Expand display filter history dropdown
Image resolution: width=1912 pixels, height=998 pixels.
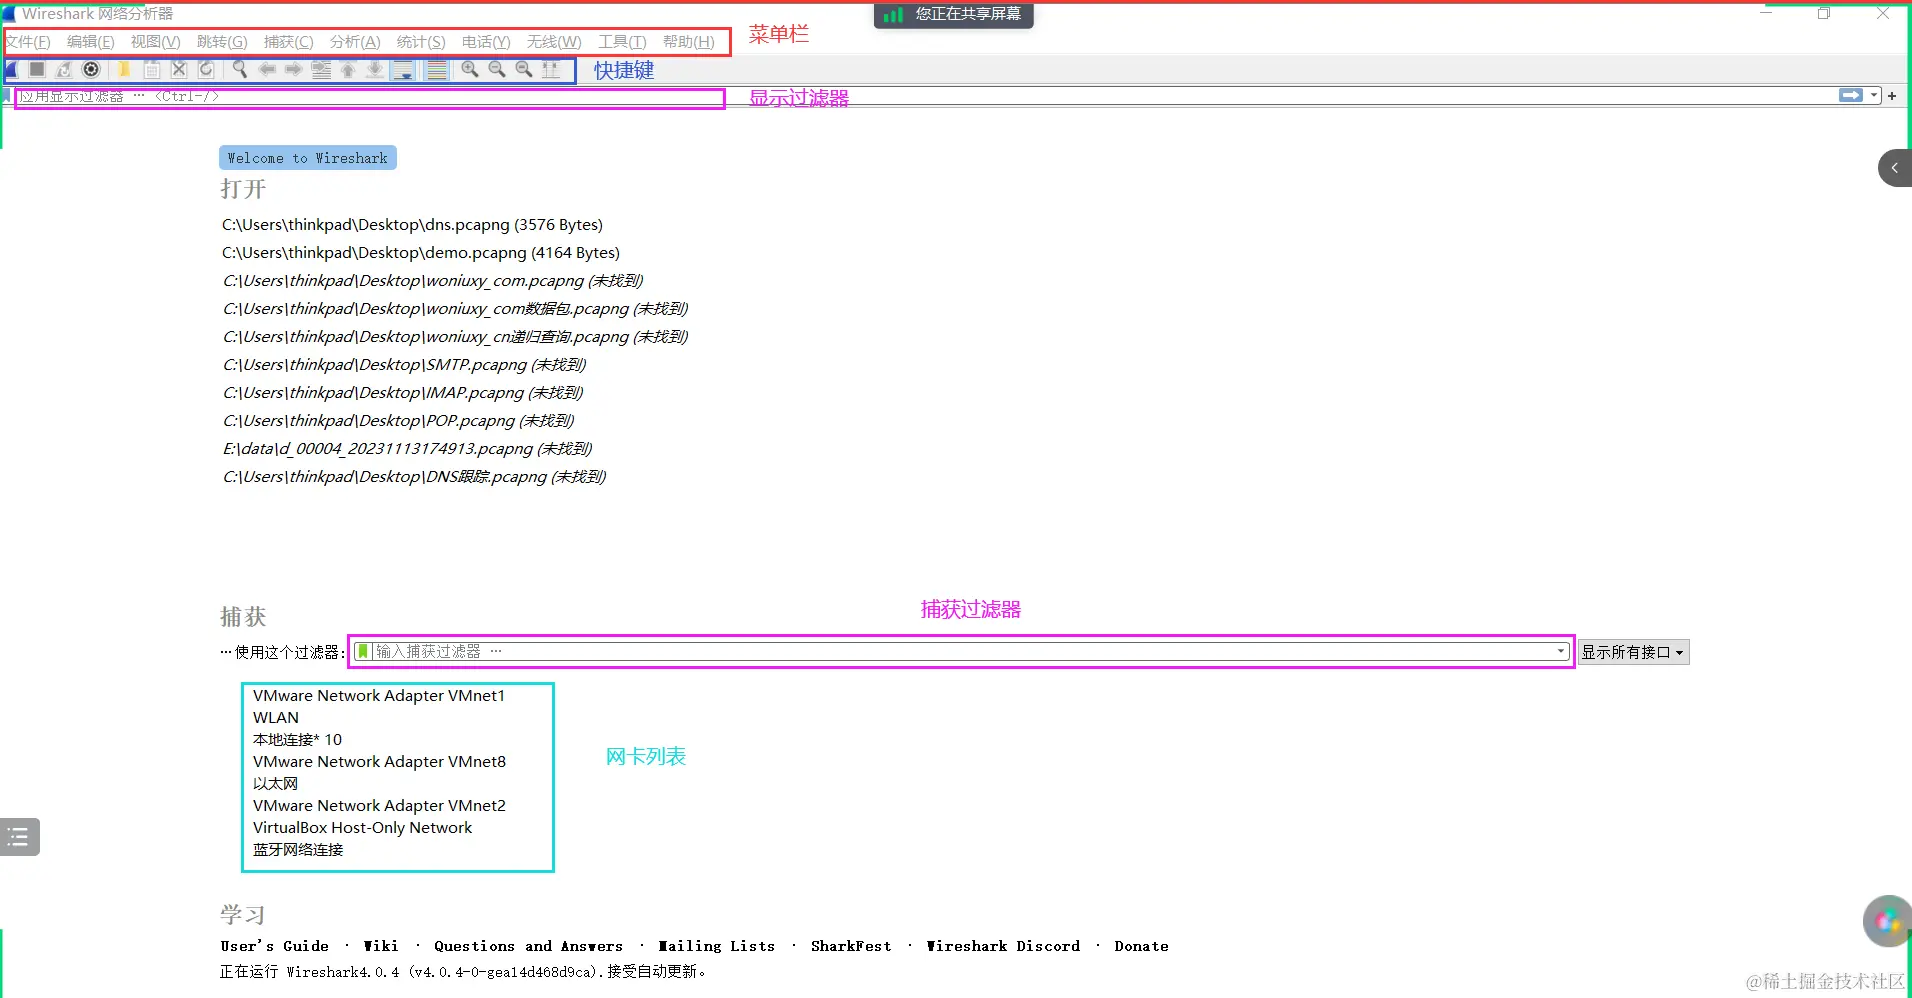pyautogui.click(x=1874, y=95)
